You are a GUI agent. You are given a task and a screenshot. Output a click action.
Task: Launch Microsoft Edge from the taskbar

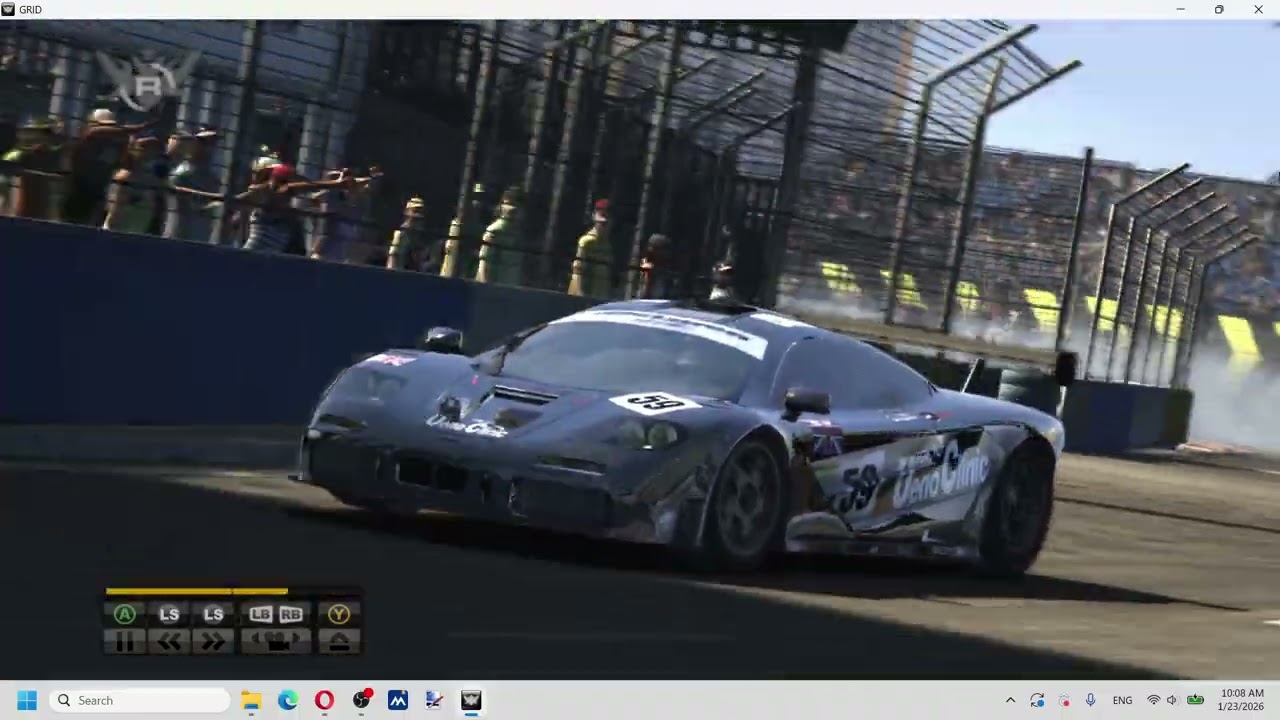(288, 700)
